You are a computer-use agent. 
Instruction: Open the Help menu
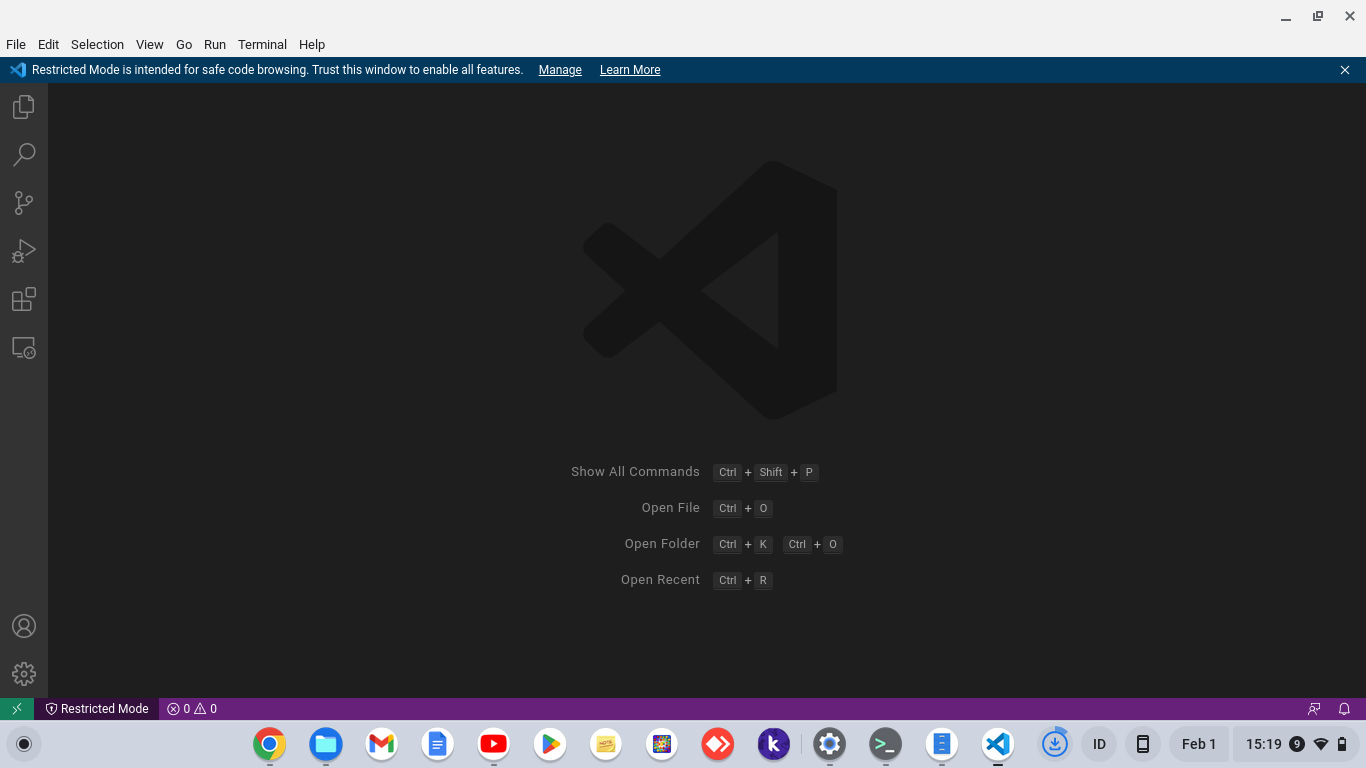tap(312, 45)
